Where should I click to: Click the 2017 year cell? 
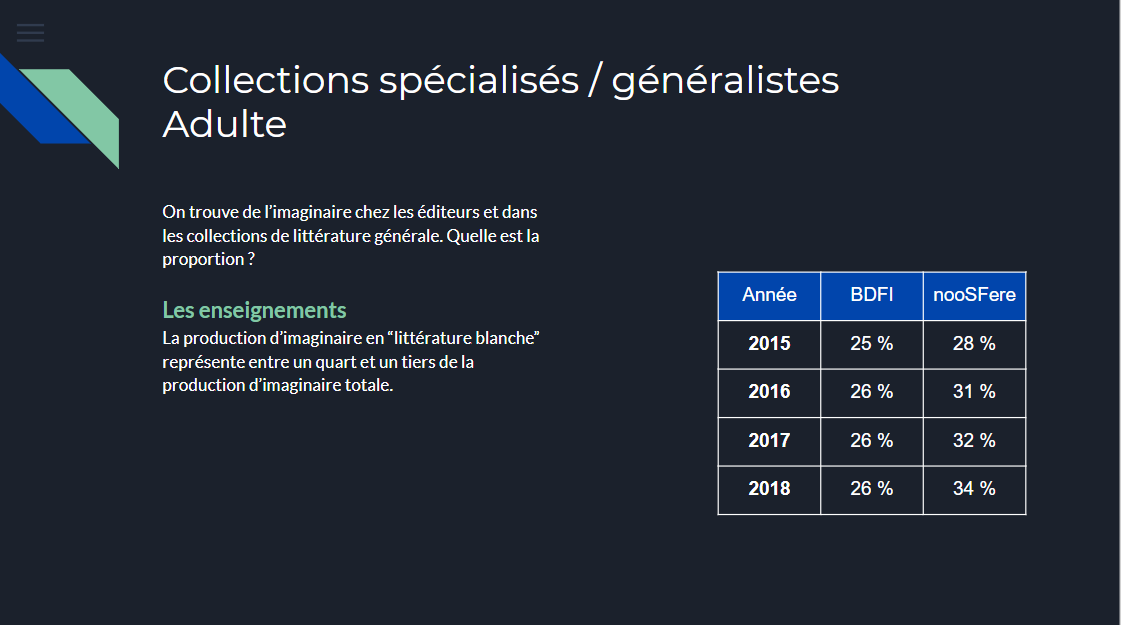click(769, 441)
